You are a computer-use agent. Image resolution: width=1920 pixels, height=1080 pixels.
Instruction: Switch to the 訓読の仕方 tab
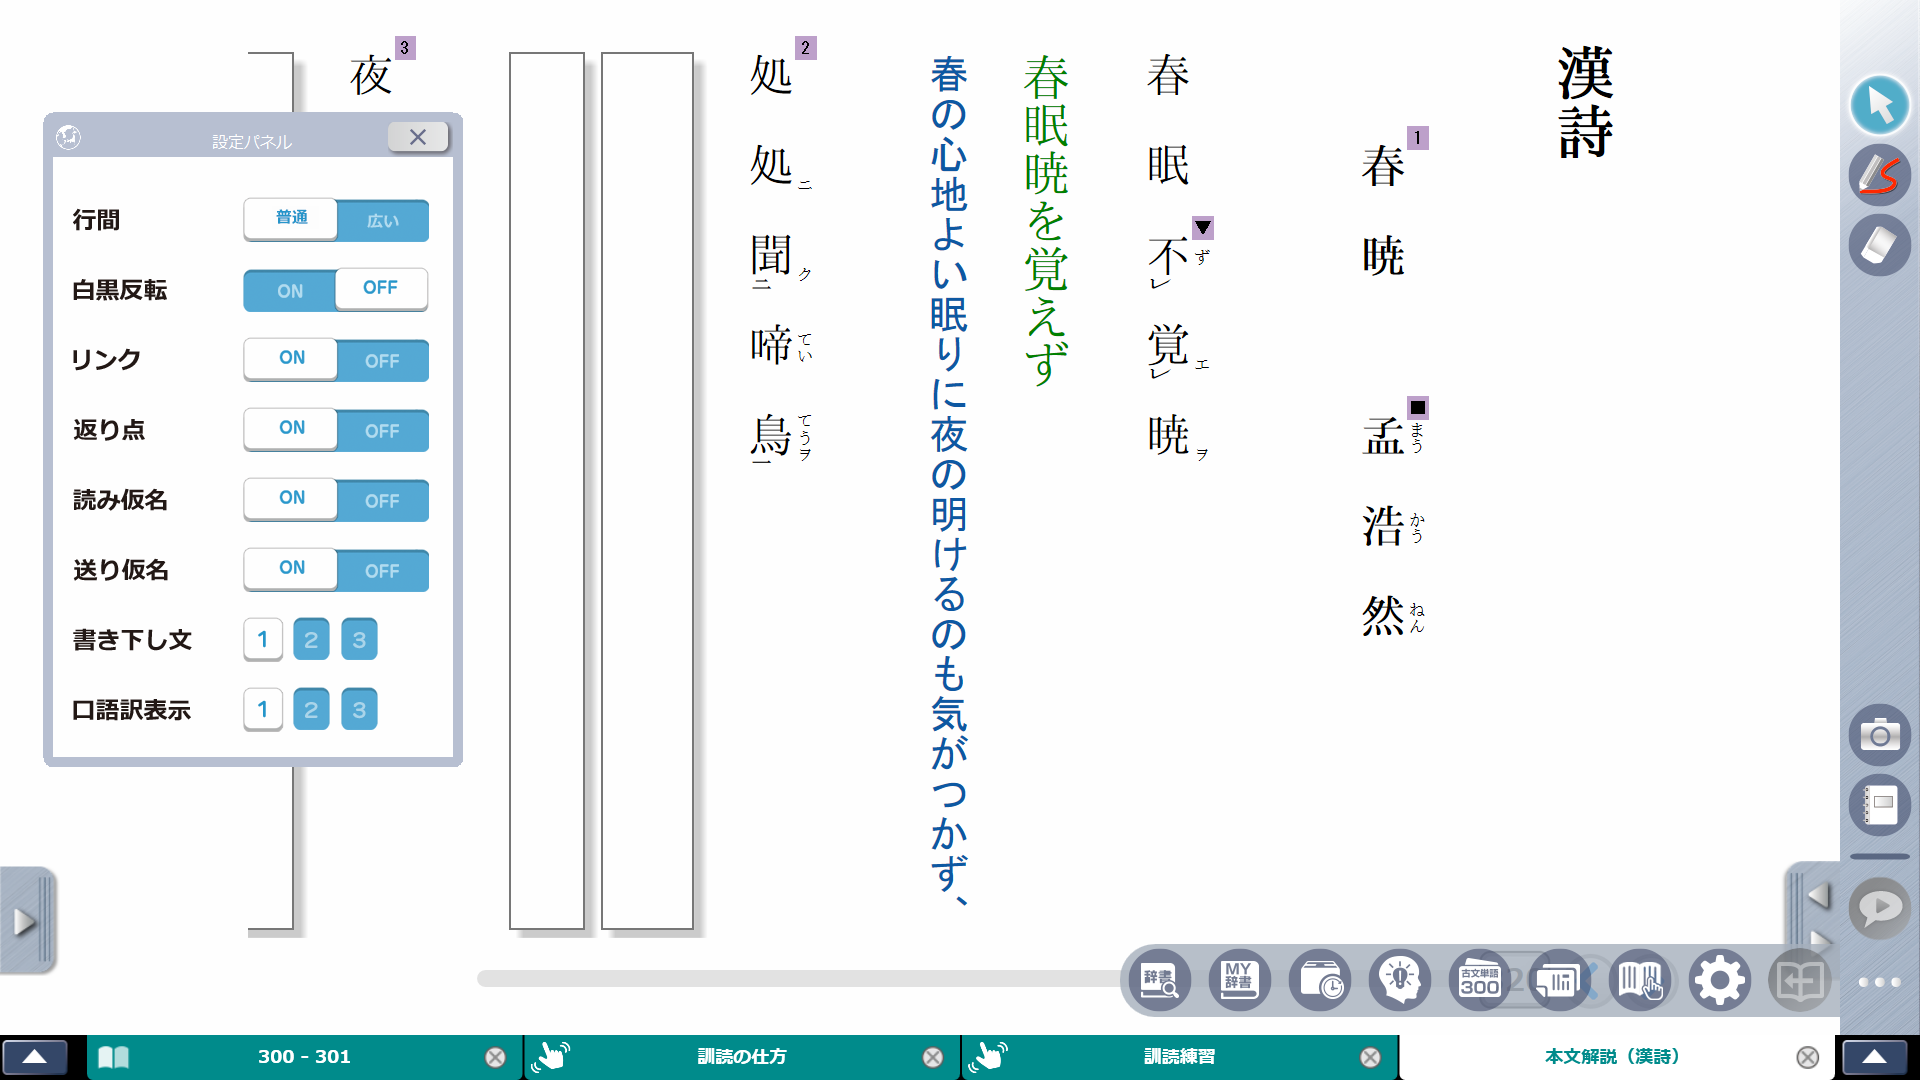tap(741, 1057)
